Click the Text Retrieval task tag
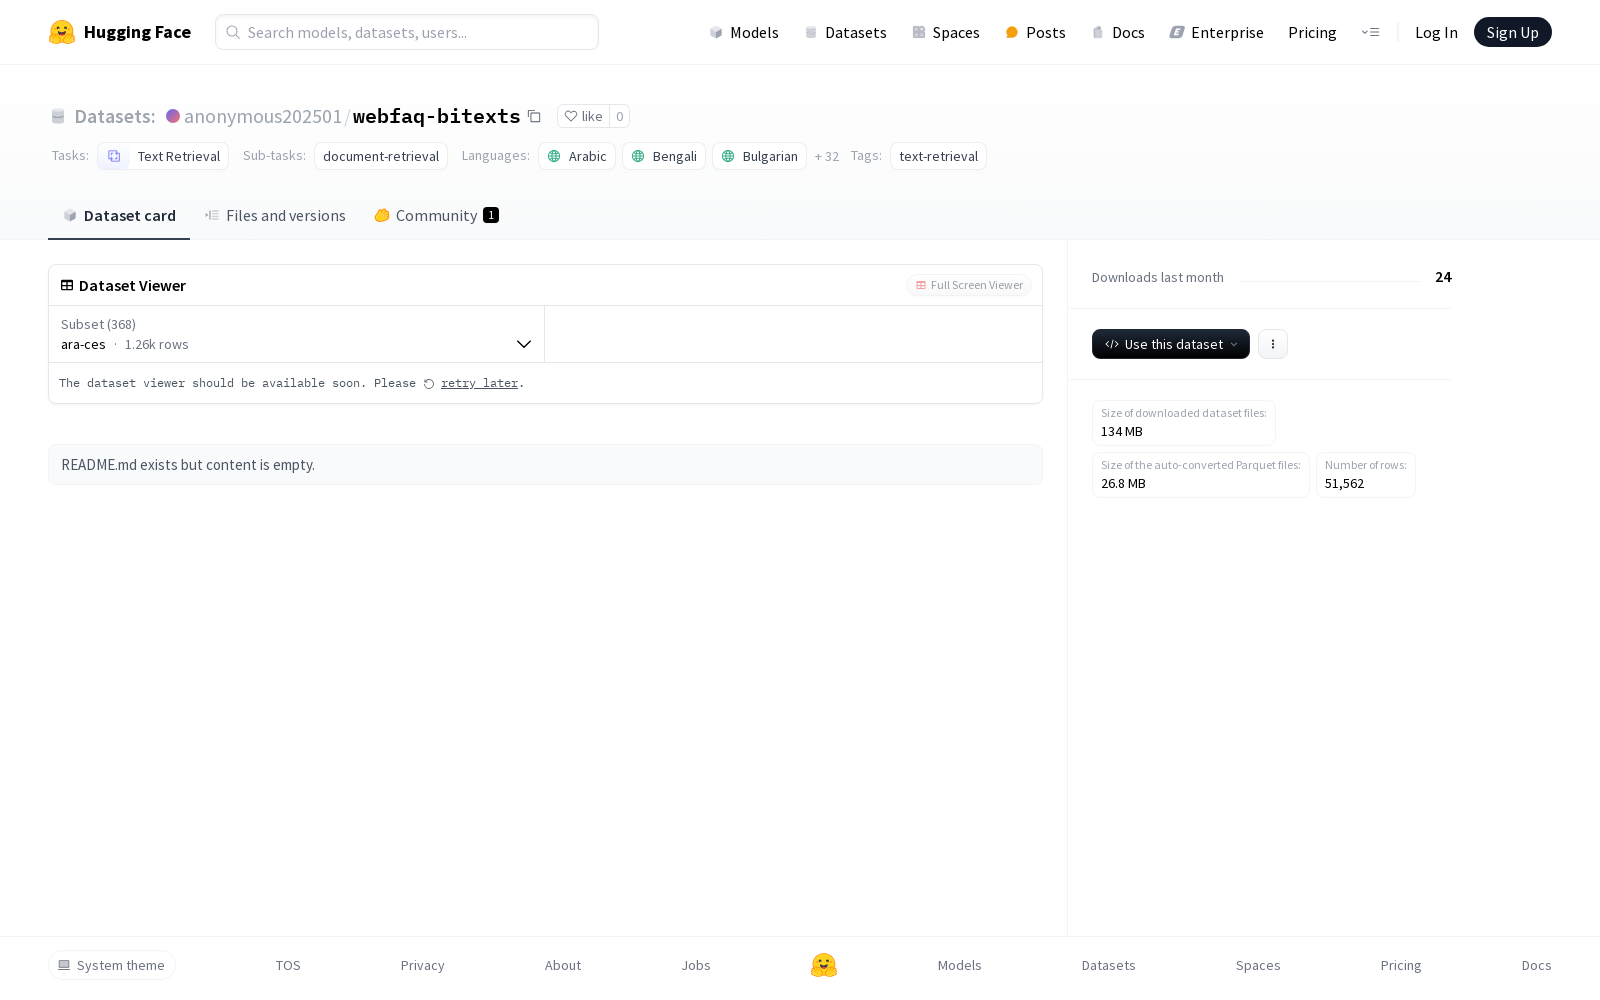This screenshot has width=1600, height=1000. click(163, 156)
